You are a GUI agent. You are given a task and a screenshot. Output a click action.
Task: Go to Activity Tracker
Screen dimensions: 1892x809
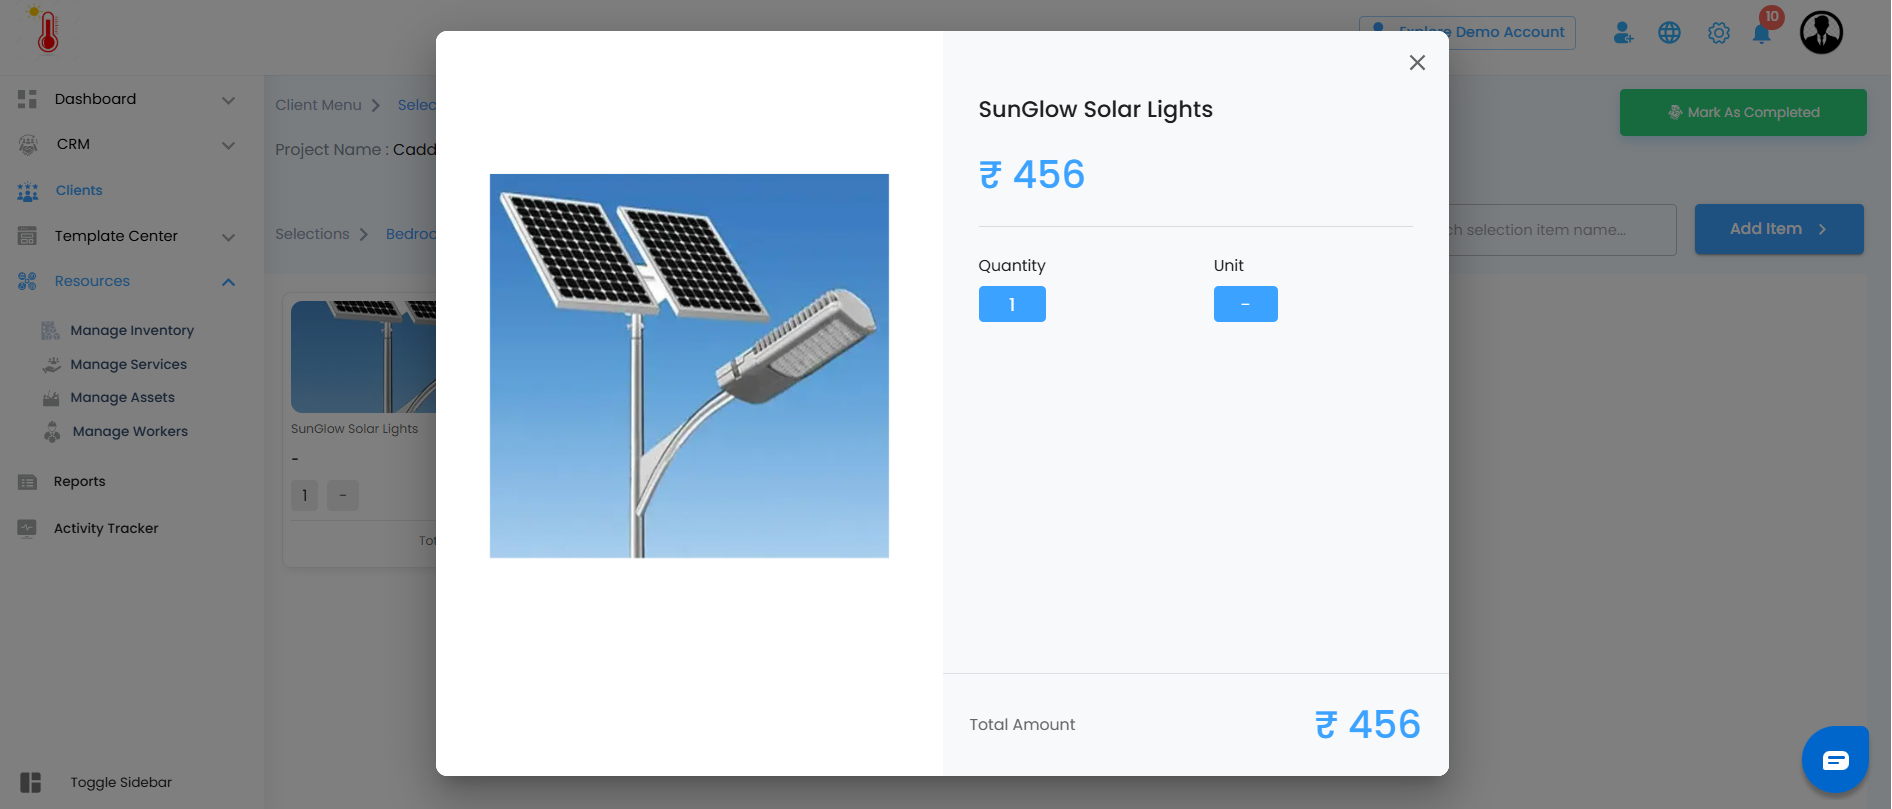pos(106,528)
